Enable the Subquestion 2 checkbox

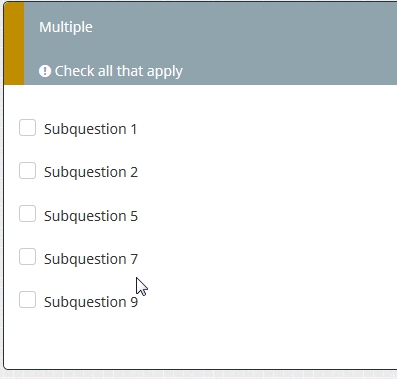(27, 171)
